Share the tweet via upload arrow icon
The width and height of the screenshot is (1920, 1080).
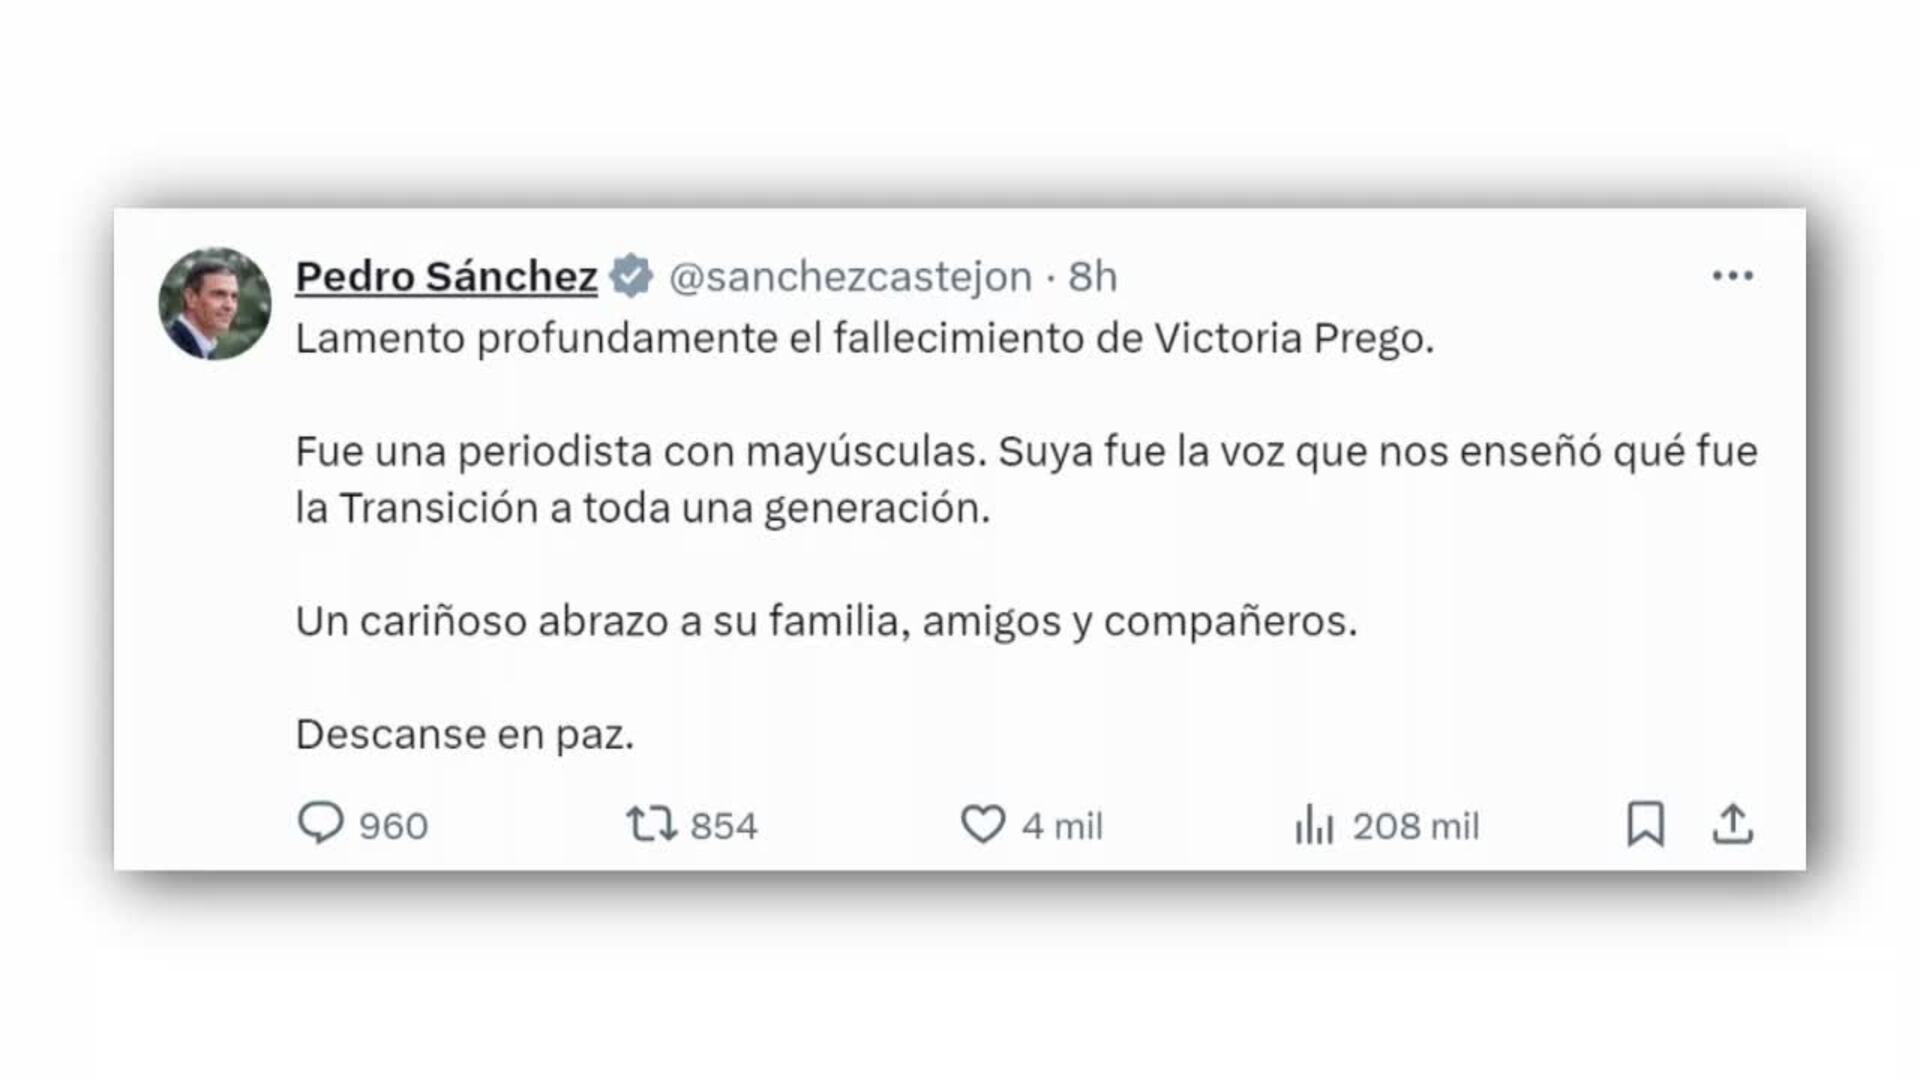pos(1732,824)
